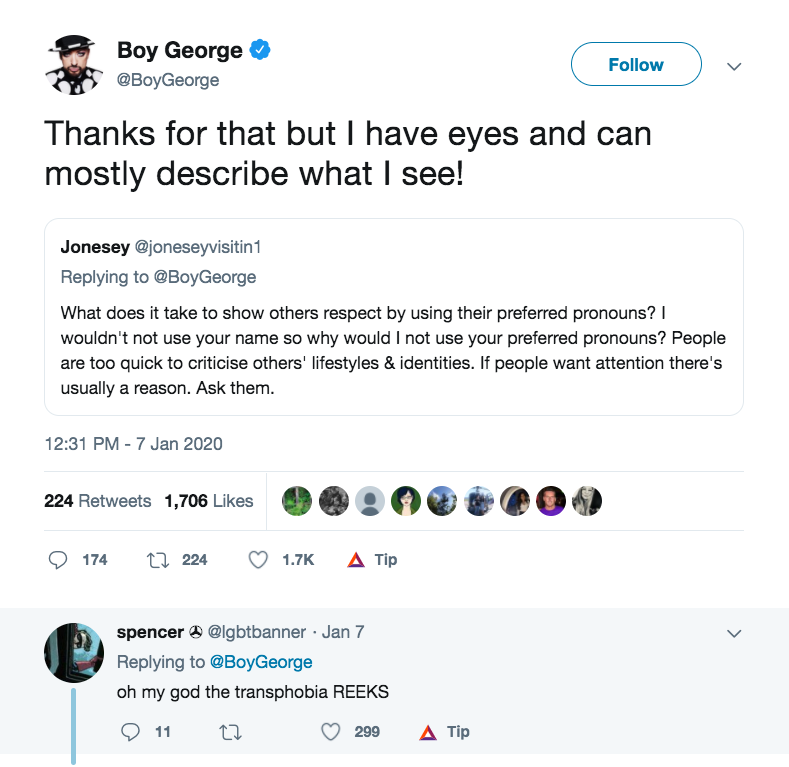Reply to spencer's tweet

pos(130,732)
